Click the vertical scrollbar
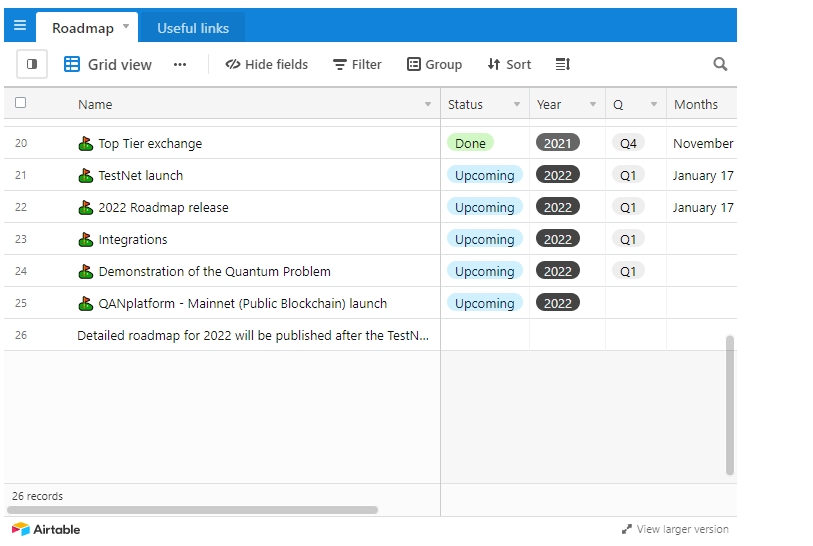Screen dimensions: 813x546 point(730,405)
